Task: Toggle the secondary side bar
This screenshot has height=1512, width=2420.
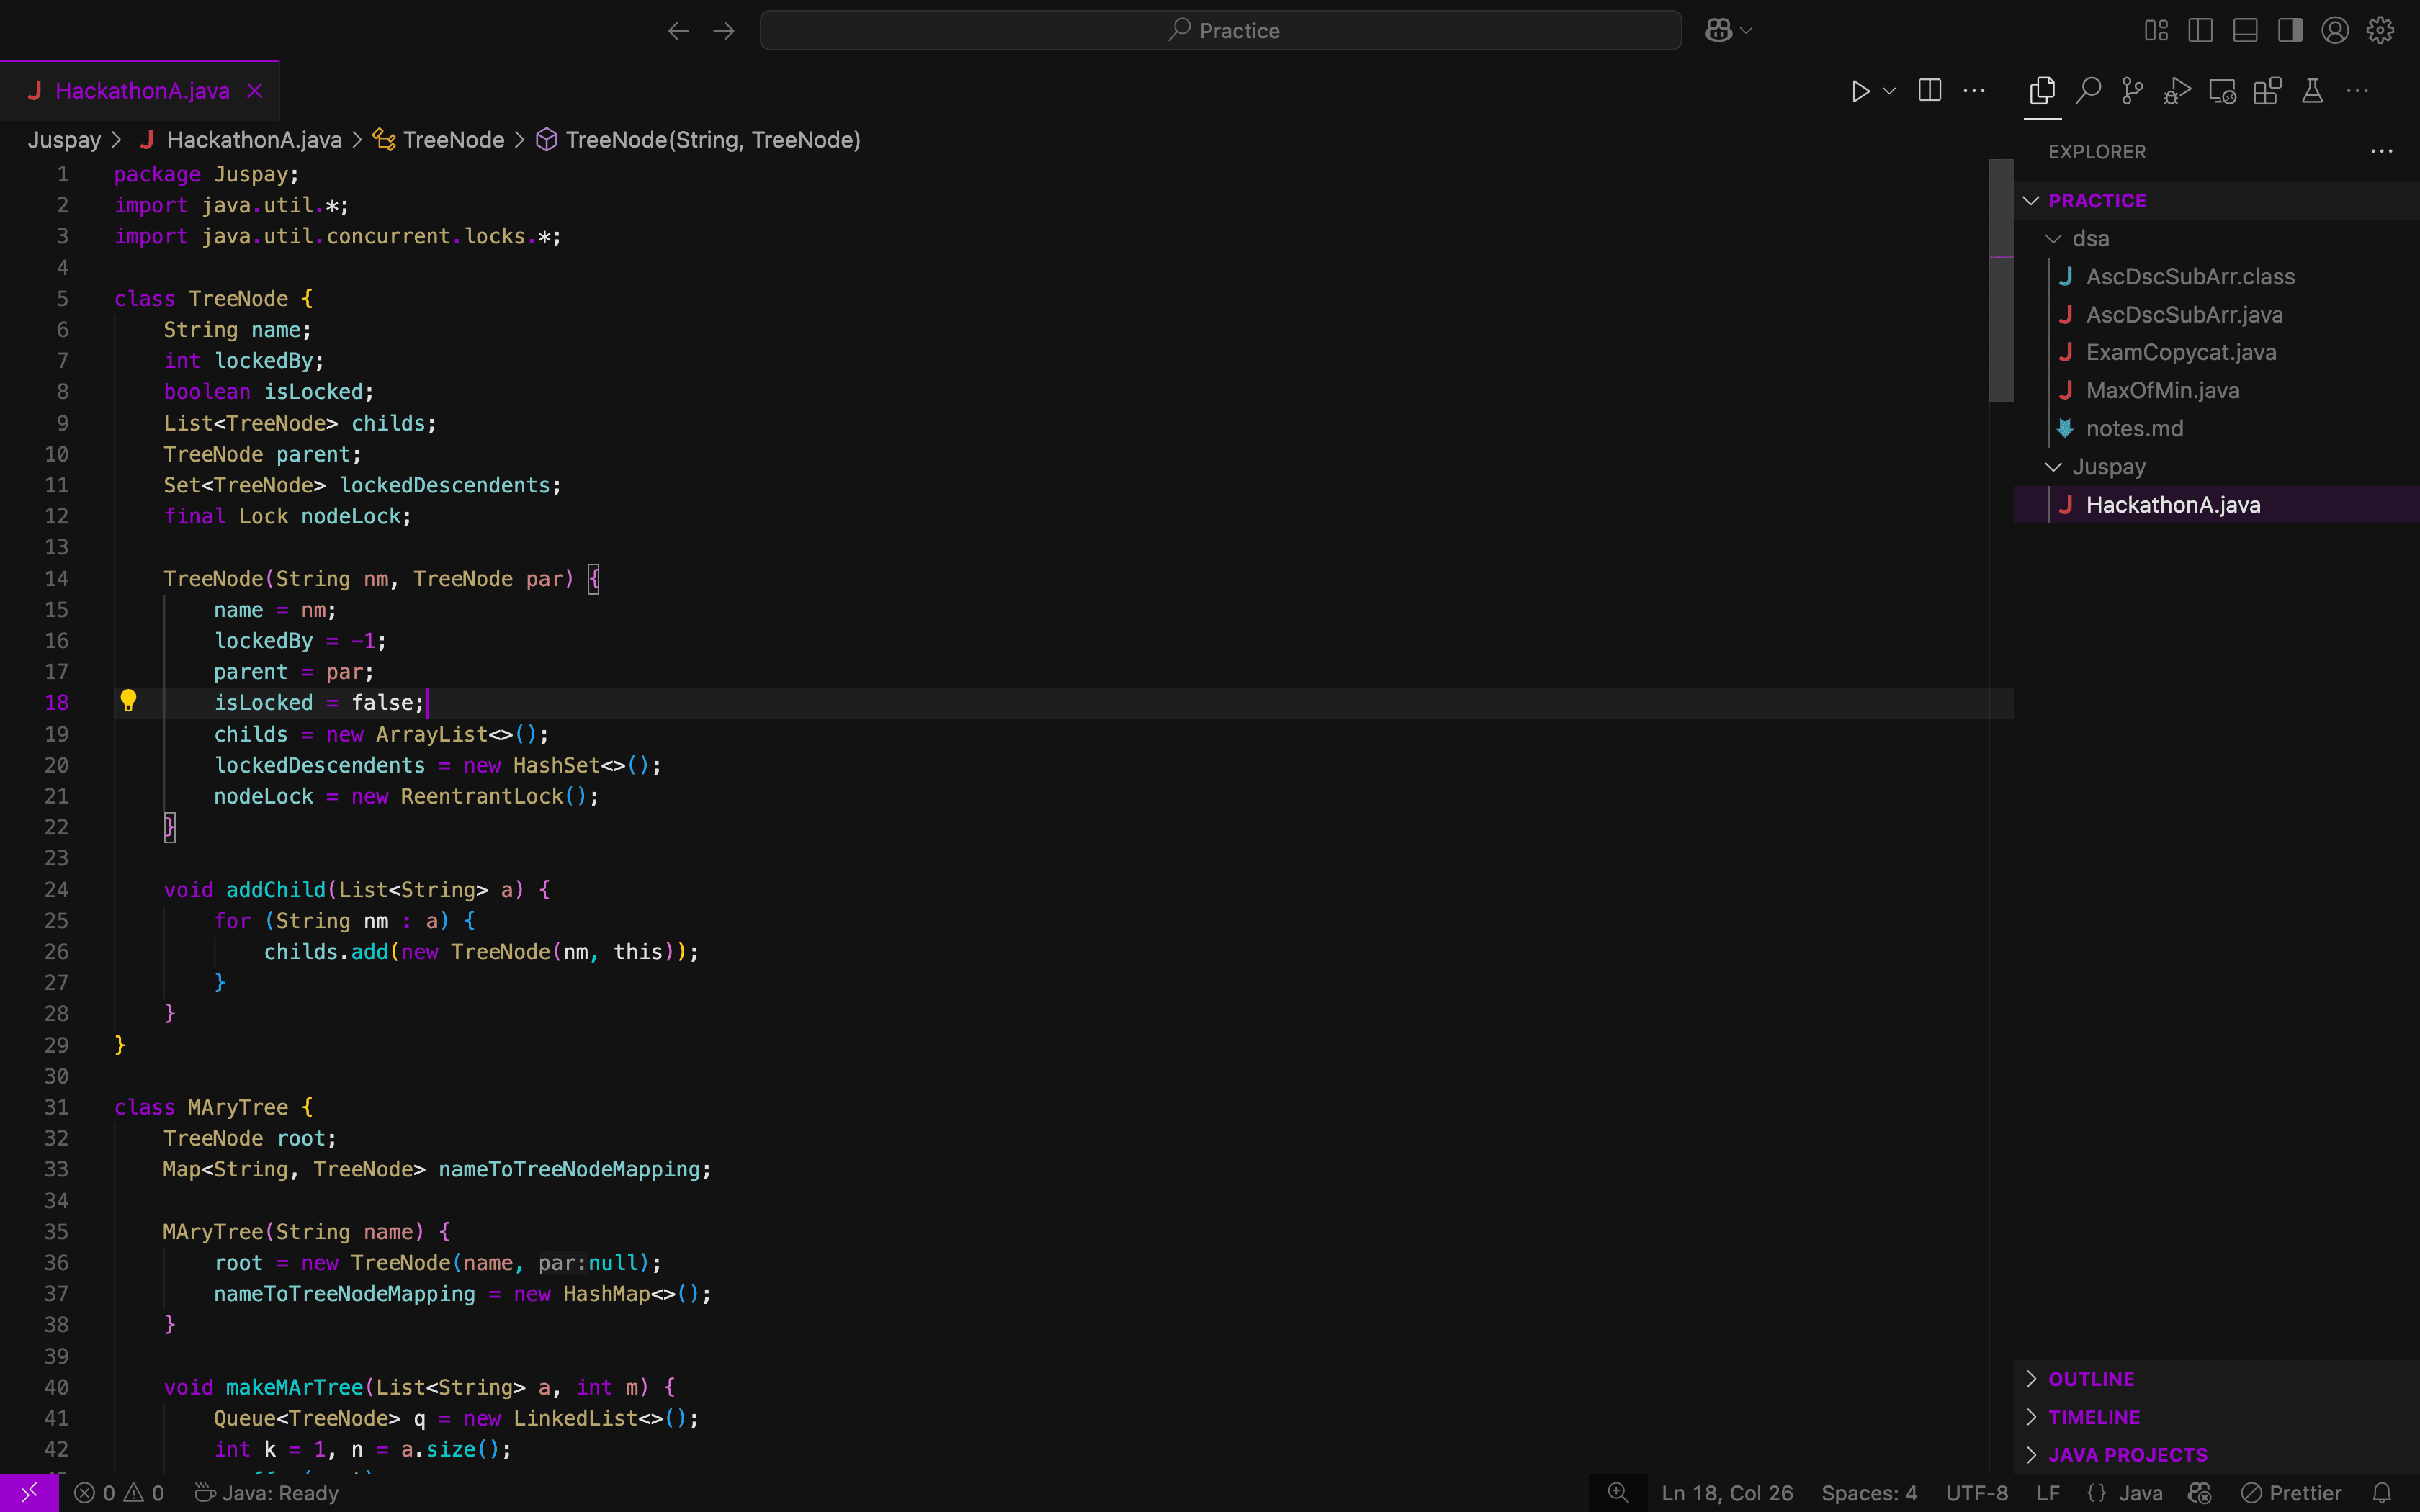Action: click(2289, 30)
